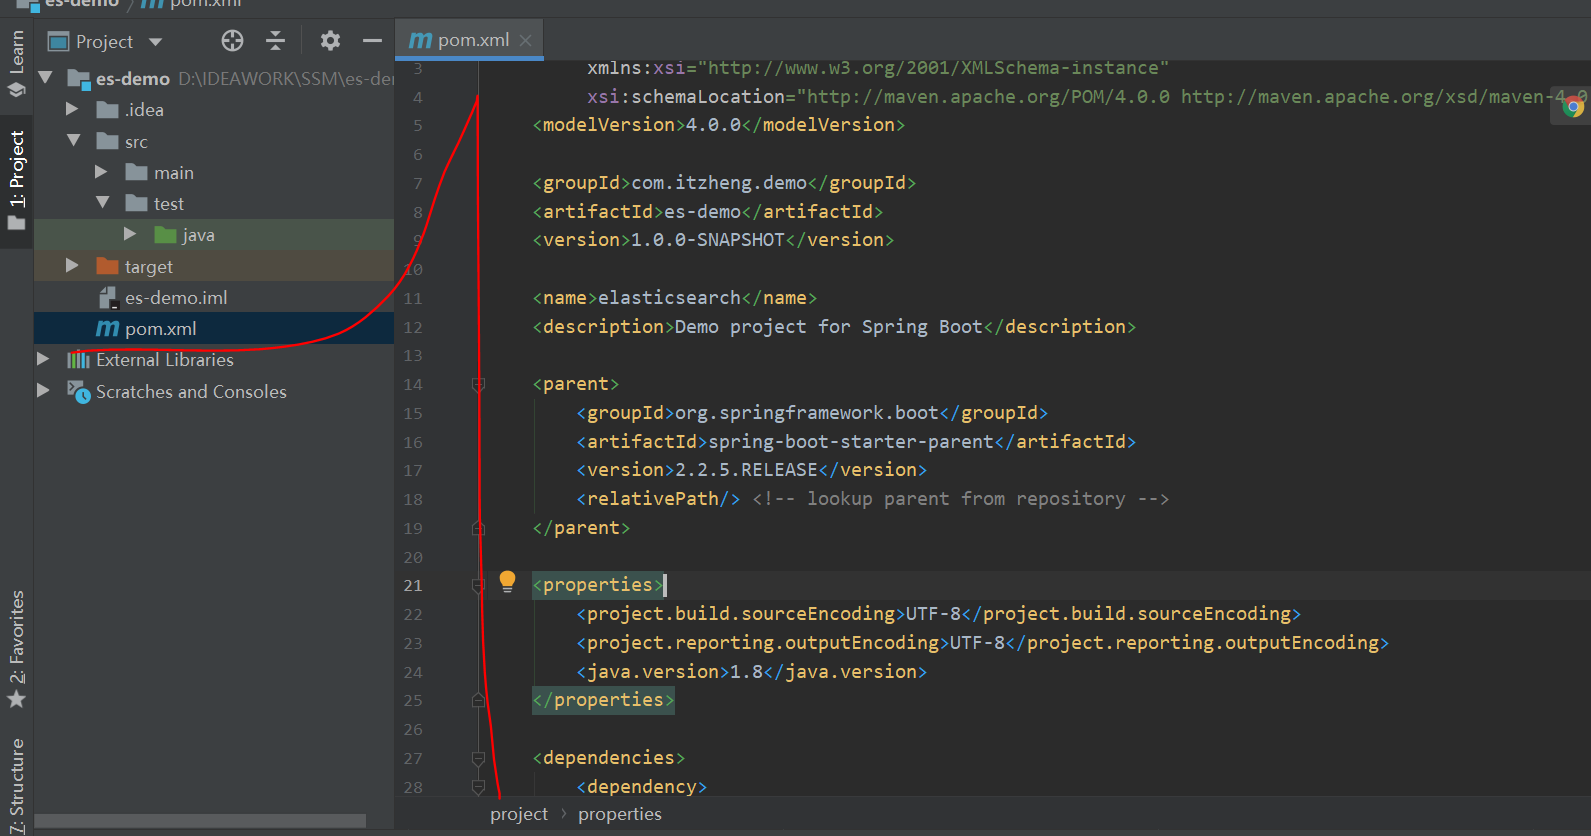Image resolution: width=1591 pixels, height=836 pixels.
Task: Click project.build.sourceEncoding UTF-8 line
Action: [939, 614]
